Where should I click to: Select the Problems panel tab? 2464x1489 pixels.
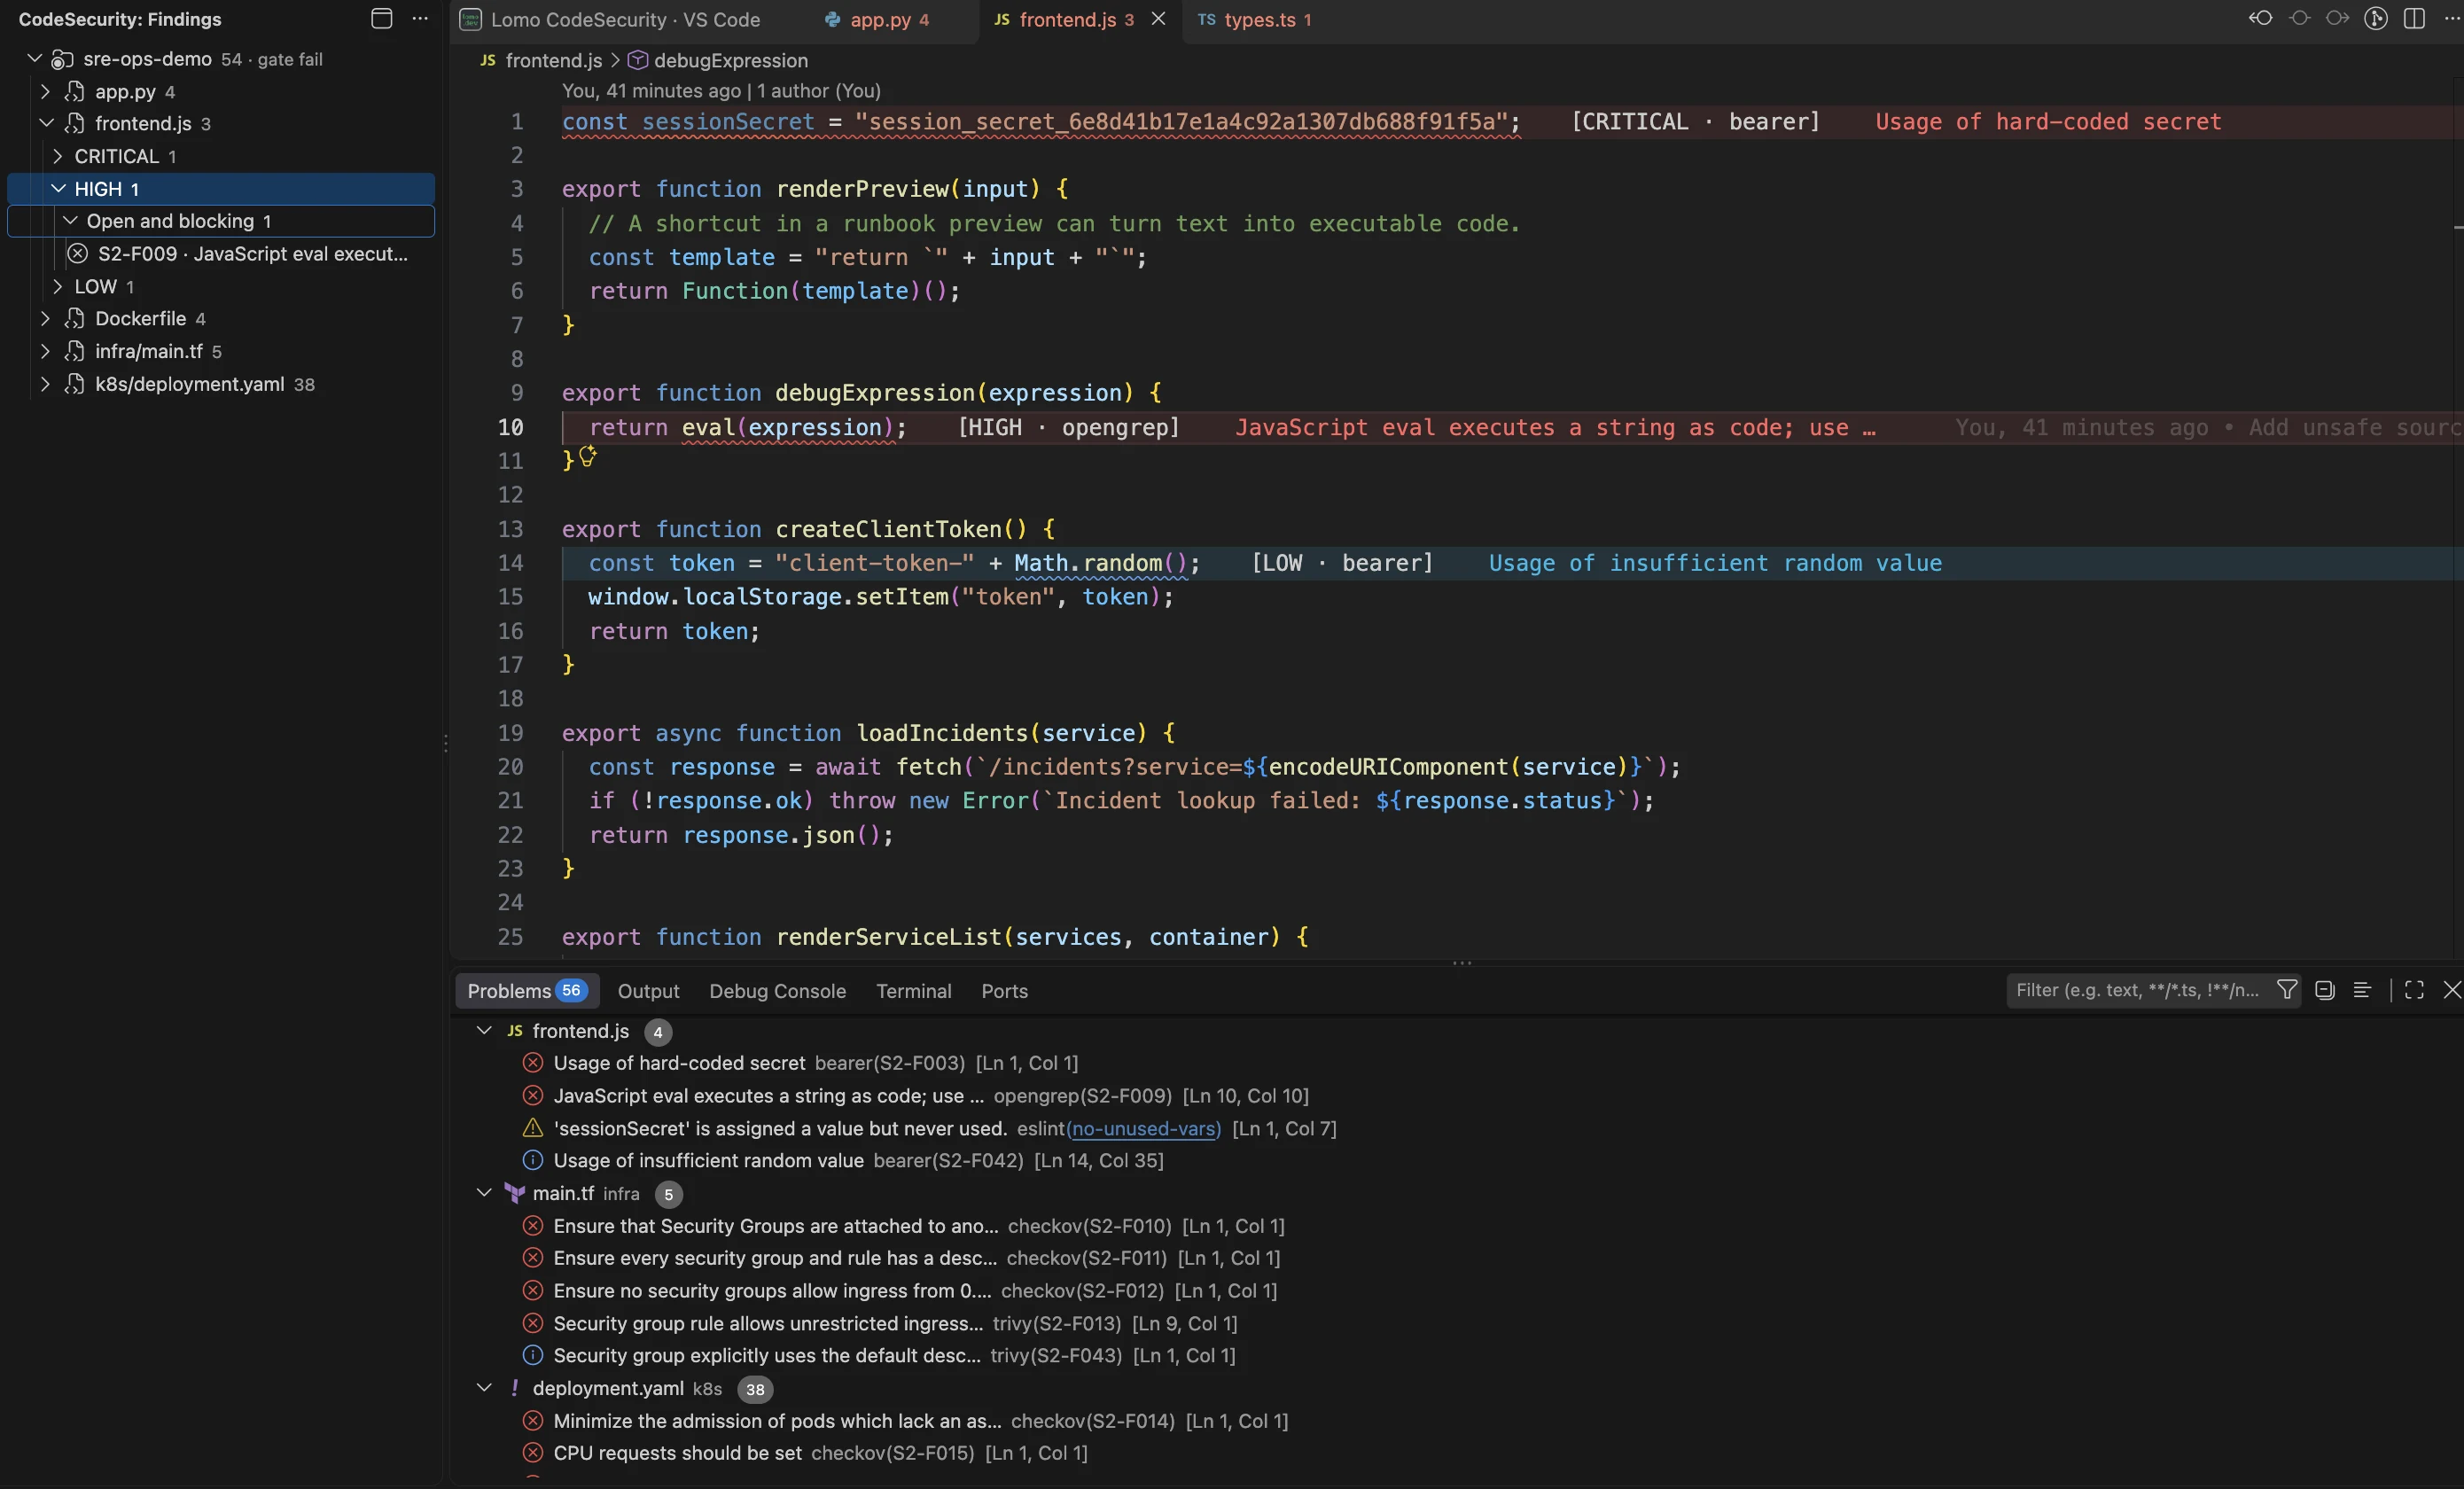(x=527, y=990)
